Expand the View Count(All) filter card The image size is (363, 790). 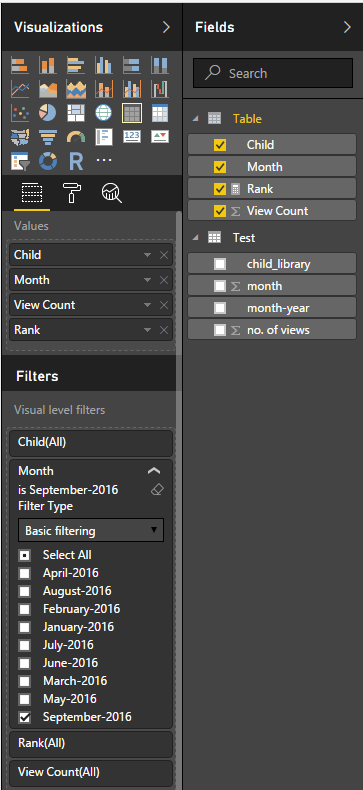click(x=91, y=772)
